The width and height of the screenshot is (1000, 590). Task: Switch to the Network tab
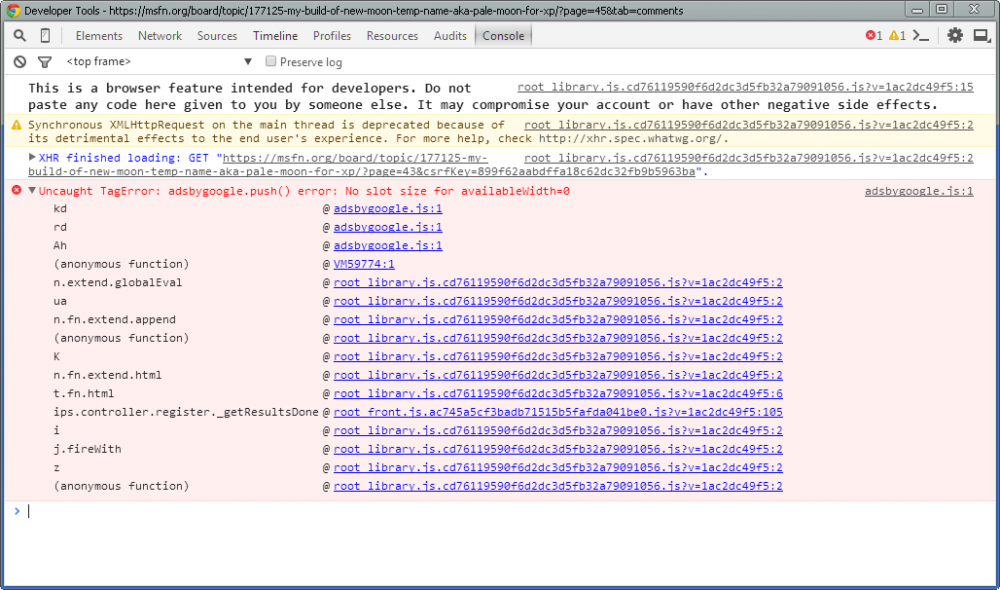tap(160, 36)
